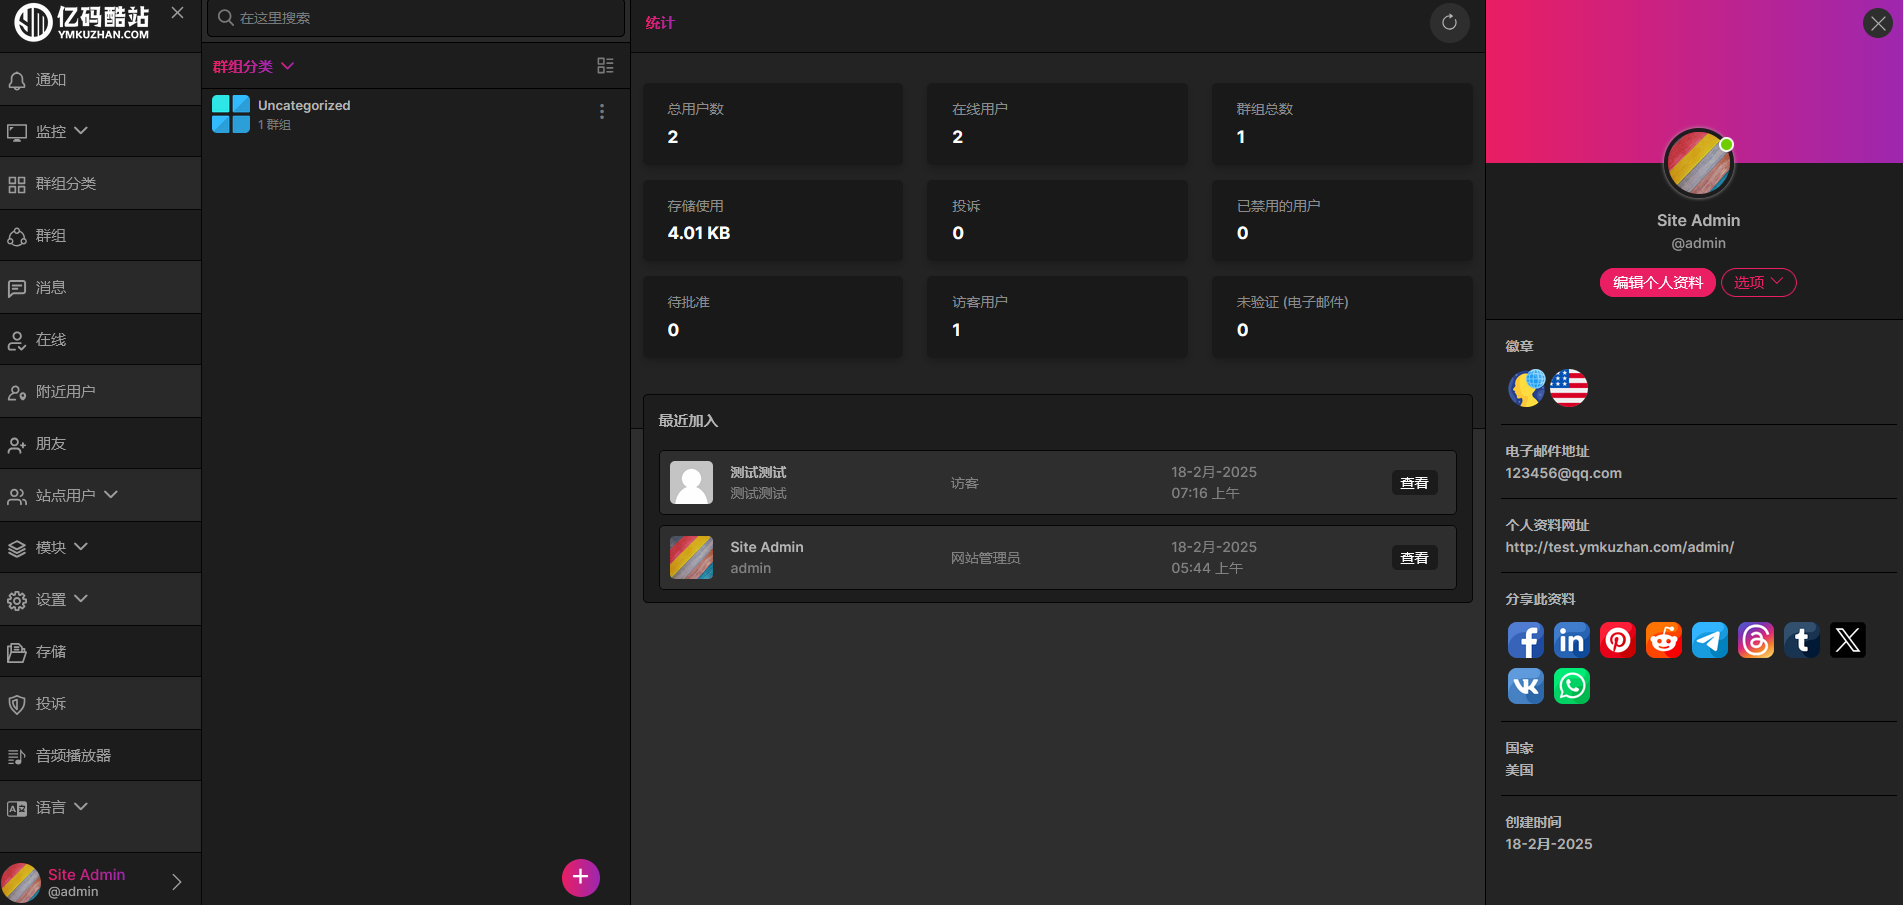Open the 选项 dropdown on profile
Screen dimensions: 1903x905
point(1758,283)
